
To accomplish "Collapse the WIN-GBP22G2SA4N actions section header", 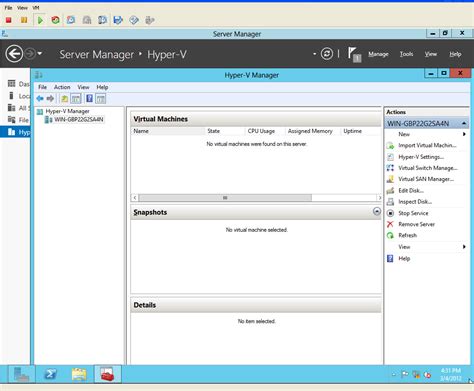I will tap(464, 124).
